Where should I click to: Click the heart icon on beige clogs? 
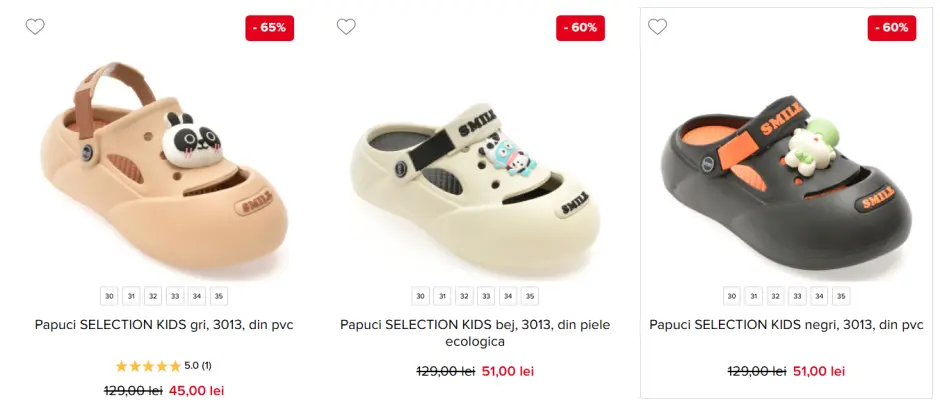pos(346,27)
